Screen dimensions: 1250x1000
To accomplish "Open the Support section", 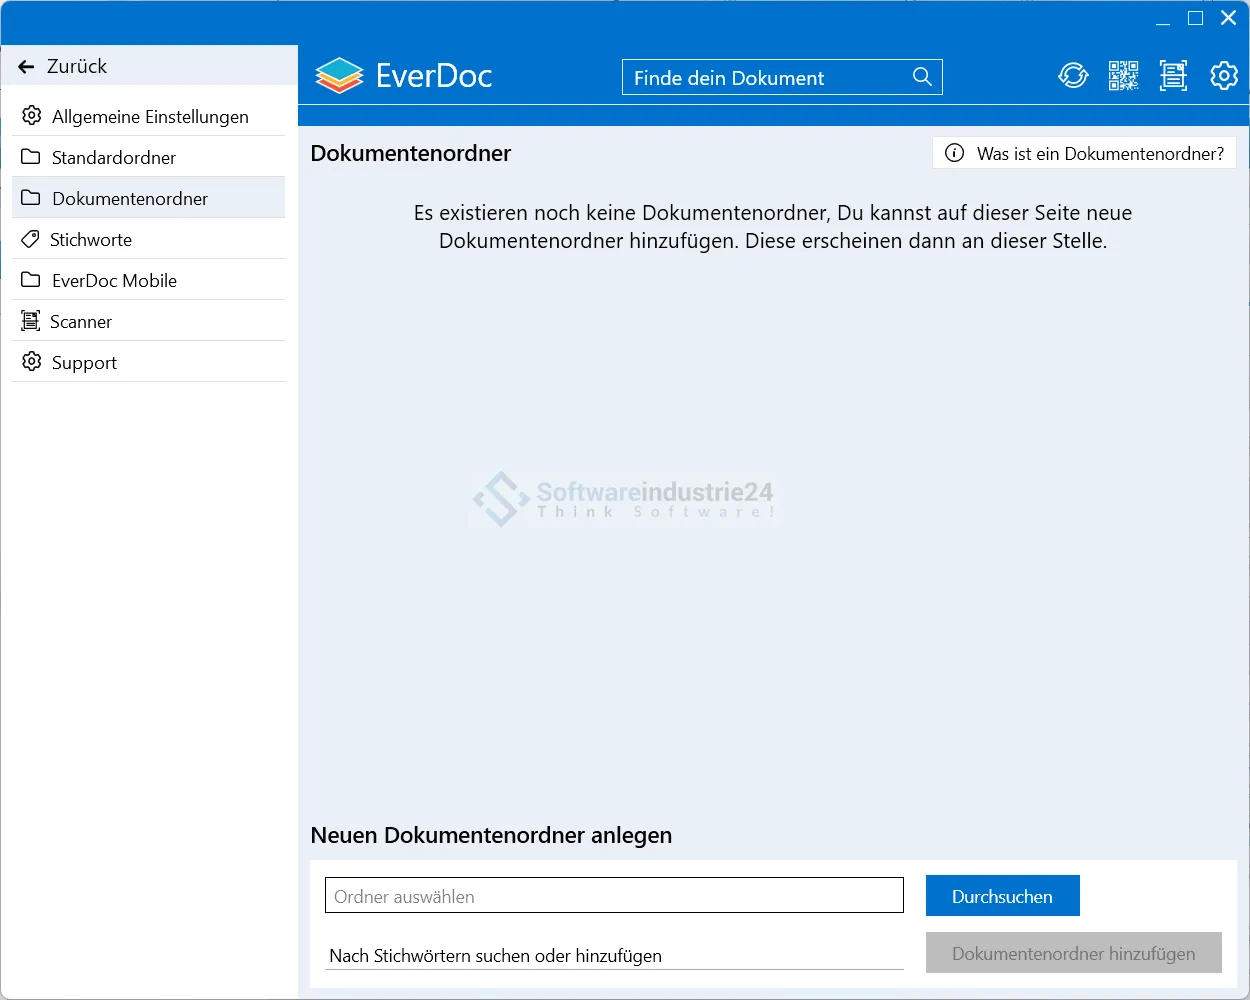I will coord(84,363).
